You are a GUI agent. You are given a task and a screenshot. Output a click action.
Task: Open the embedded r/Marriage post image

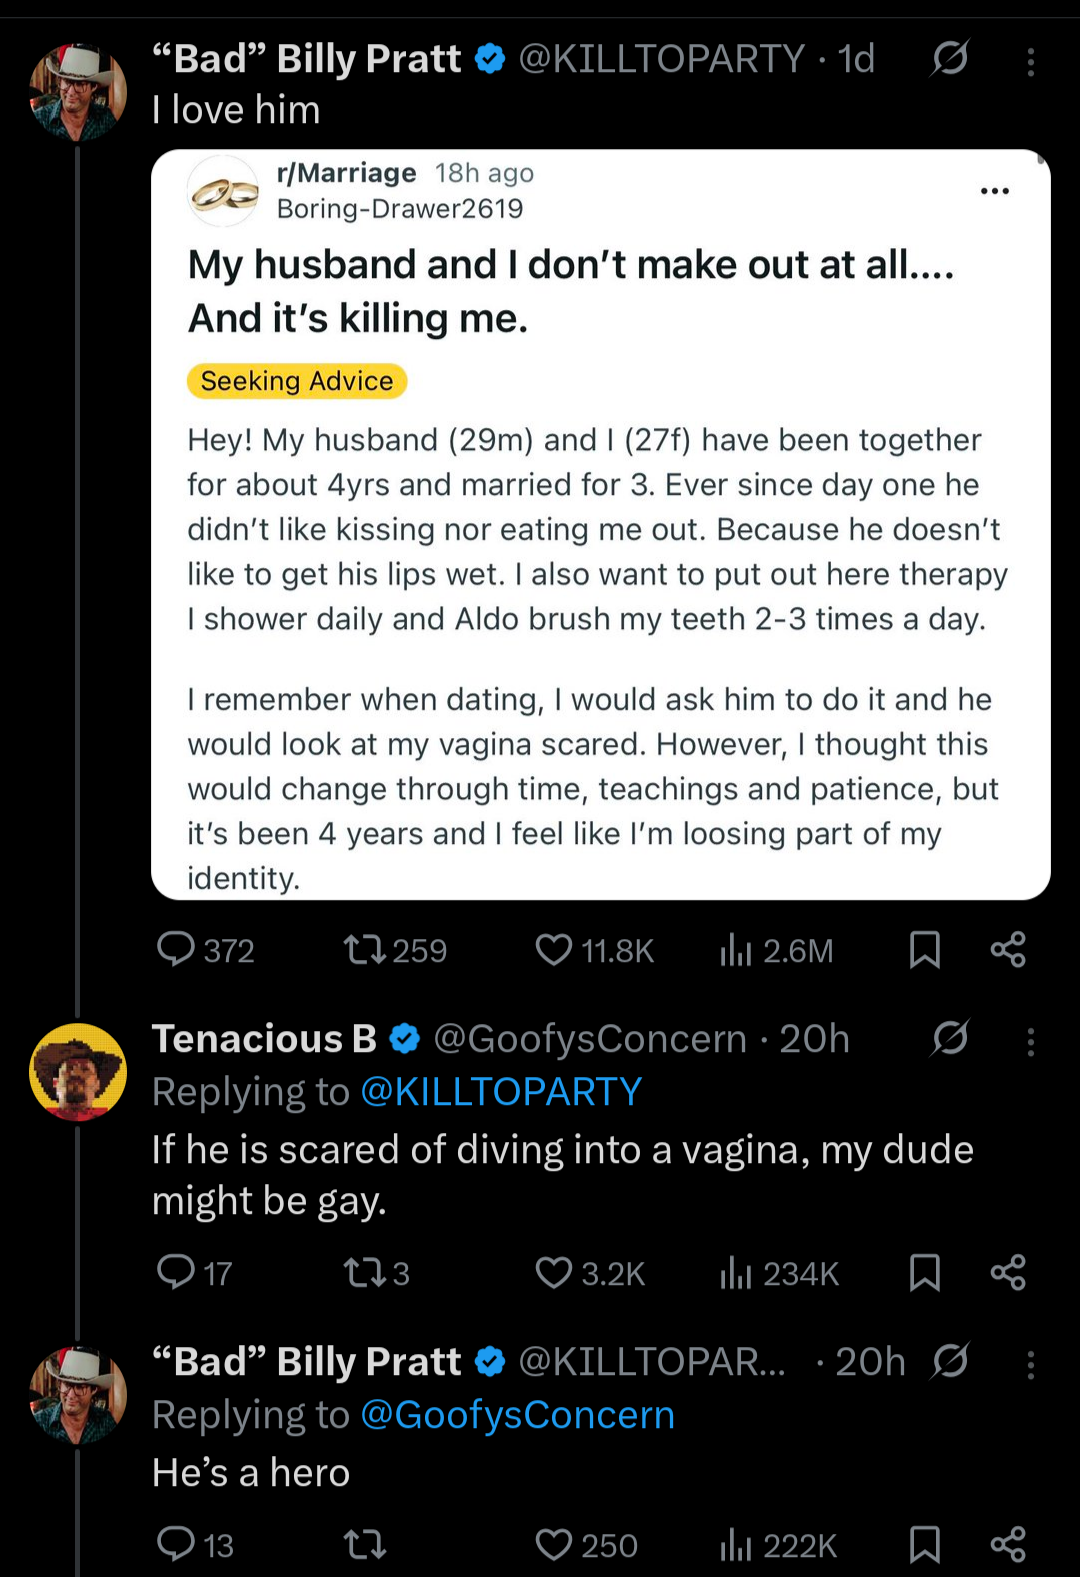(x=600, y=525)
